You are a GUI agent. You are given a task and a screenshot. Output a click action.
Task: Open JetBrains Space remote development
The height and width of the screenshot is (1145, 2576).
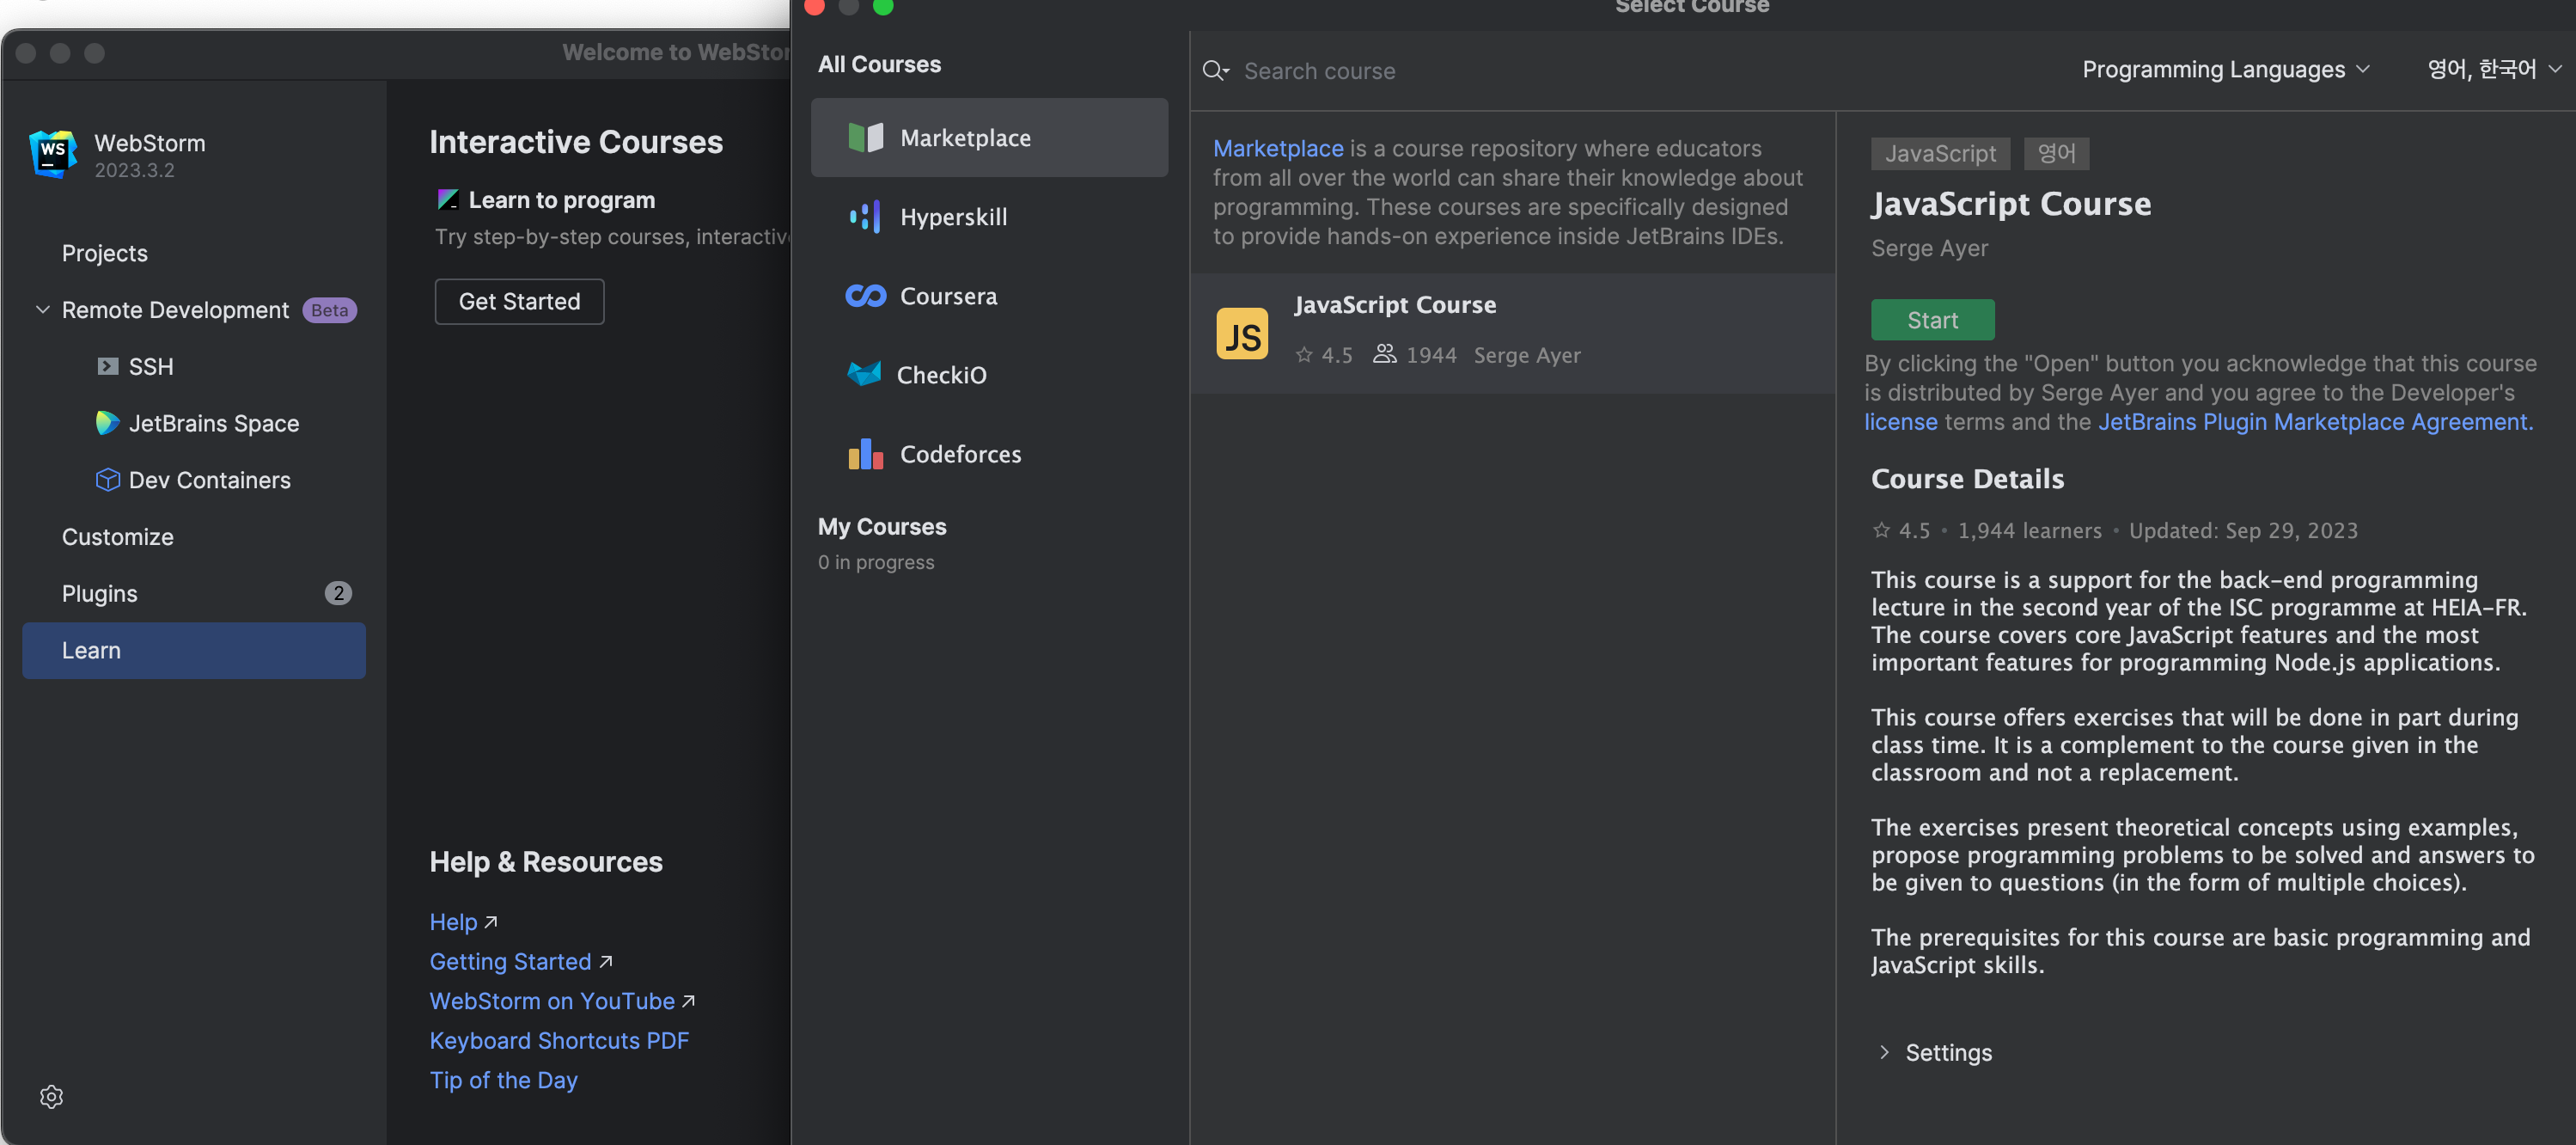point(213,423)
